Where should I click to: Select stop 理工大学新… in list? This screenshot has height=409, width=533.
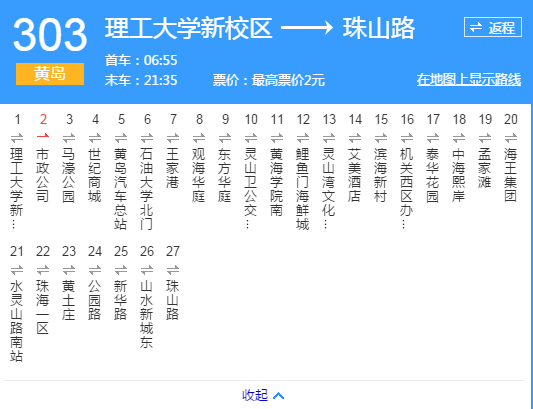[x=16, y=188]
